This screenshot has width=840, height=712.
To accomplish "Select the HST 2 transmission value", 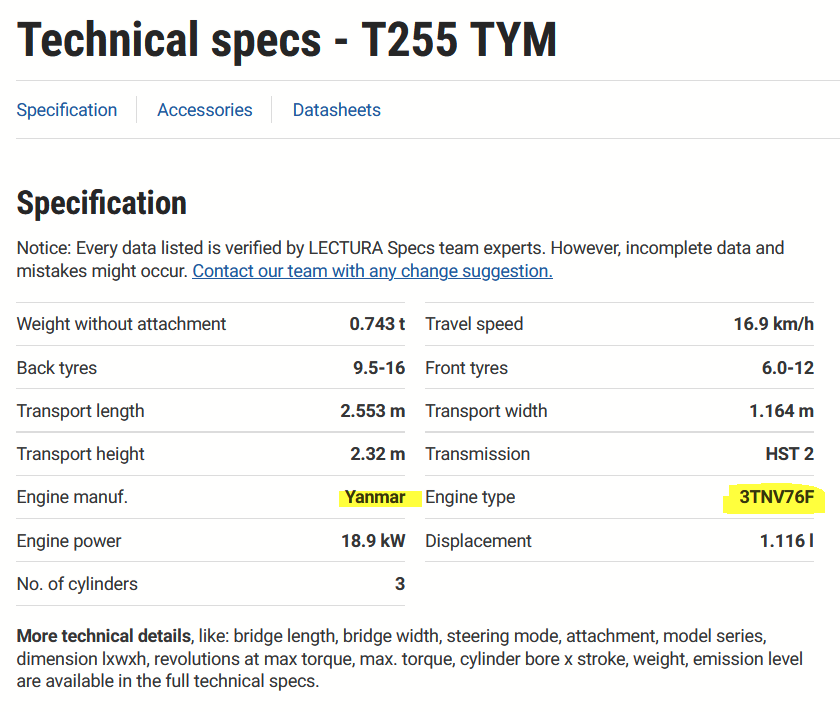I will (789, 454).
